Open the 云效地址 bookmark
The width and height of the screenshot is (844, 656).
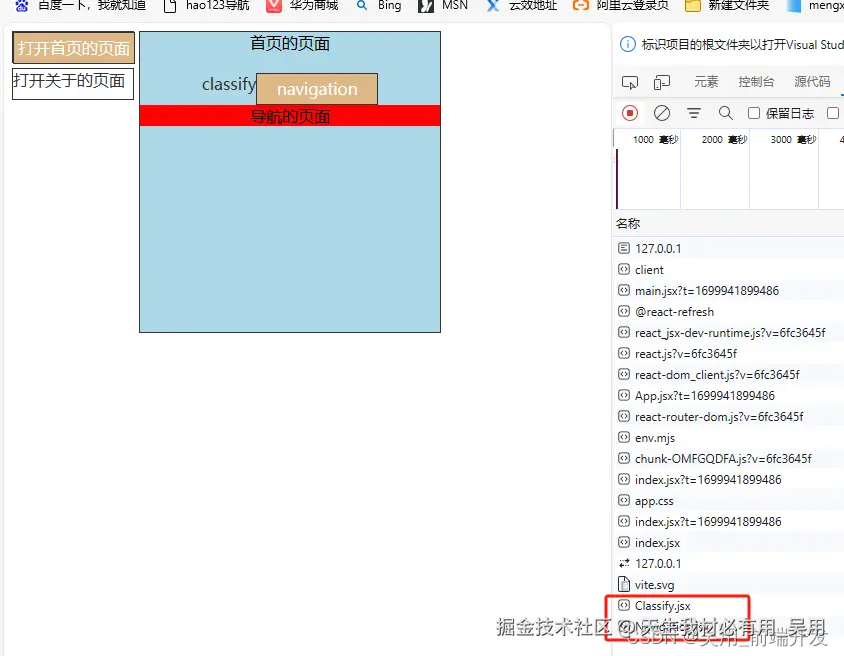tap(521, 6)
